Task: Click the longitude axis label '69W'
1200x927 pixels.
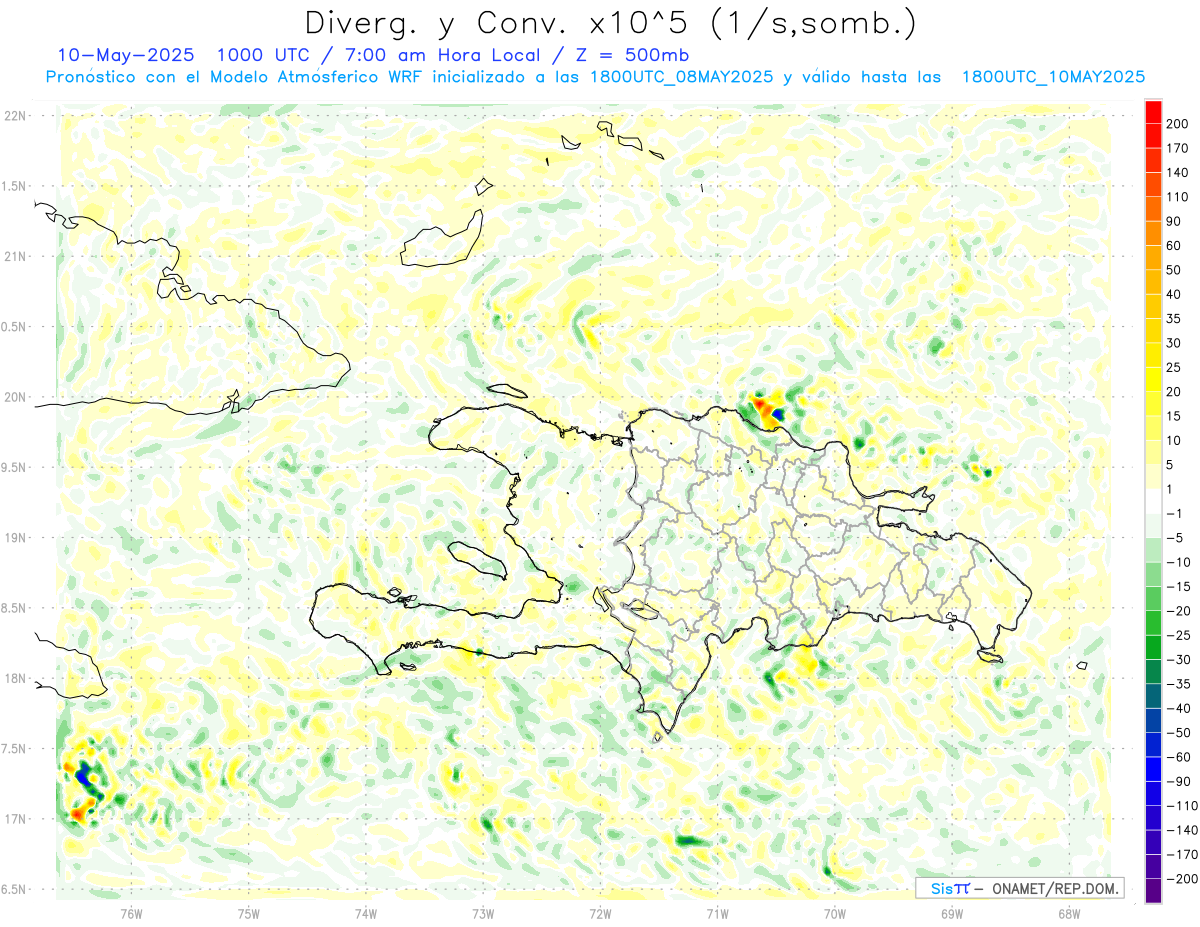Action: click(952, 914)
